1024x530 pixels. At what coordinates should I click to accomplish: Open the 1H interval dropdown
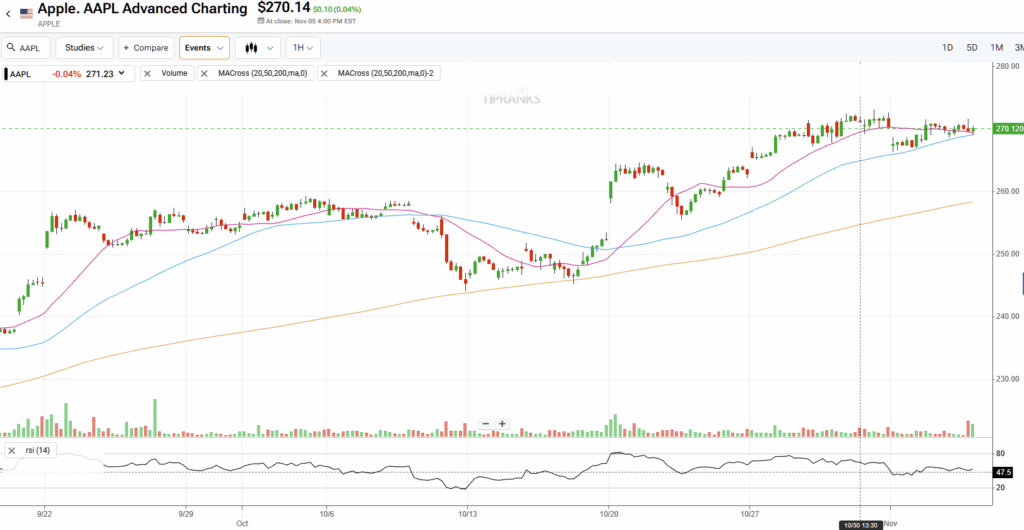[x=303, y=48]
